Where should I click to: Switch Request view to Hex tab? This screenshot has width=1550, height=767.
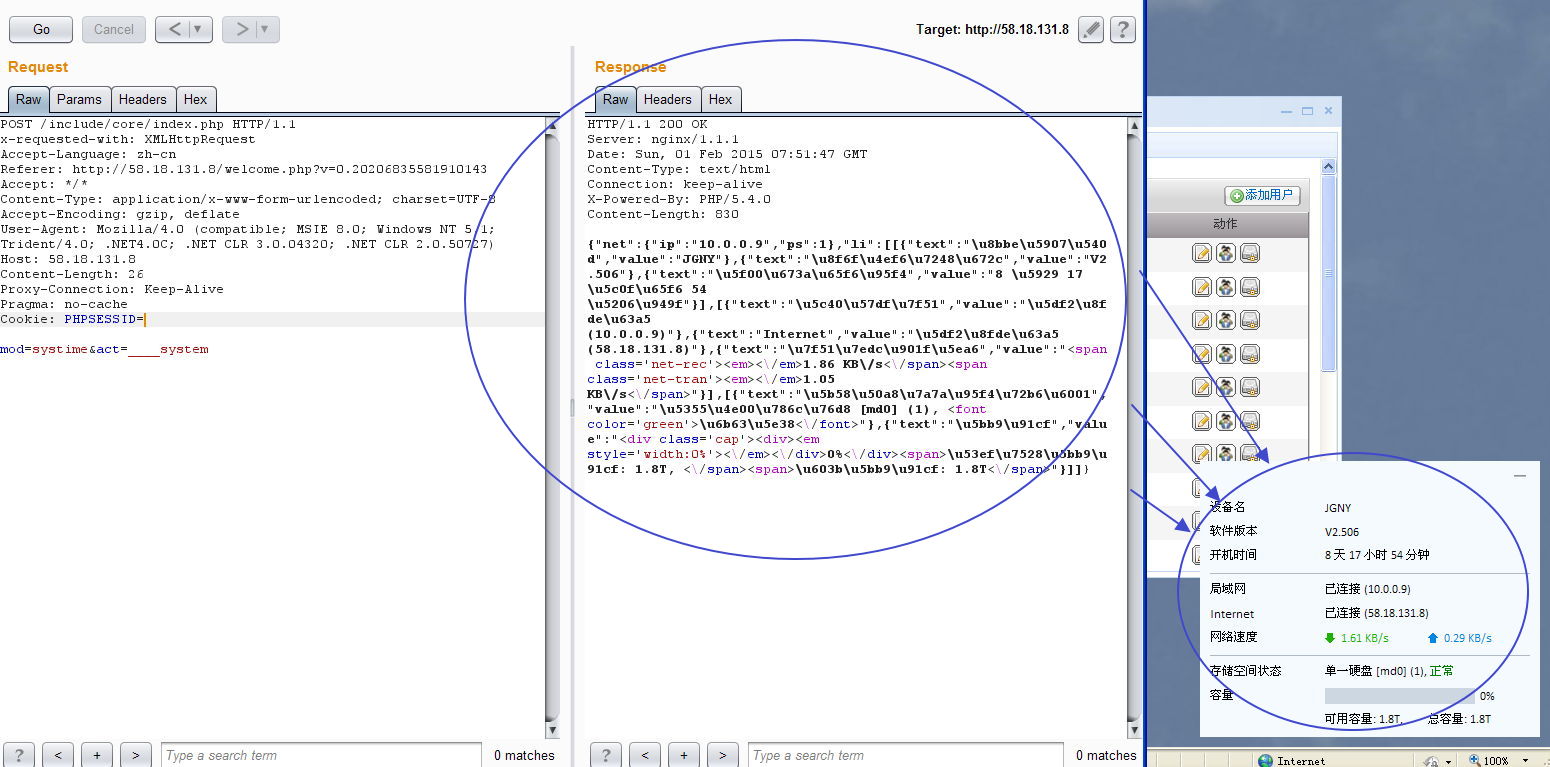tap(196, 99)
